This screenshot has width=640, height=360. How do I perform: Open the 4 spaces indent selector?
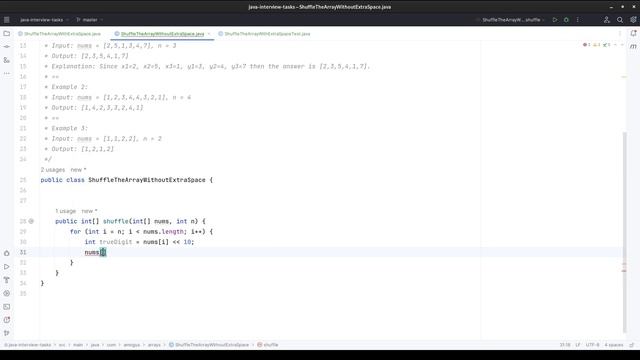(x=613, y=345)
